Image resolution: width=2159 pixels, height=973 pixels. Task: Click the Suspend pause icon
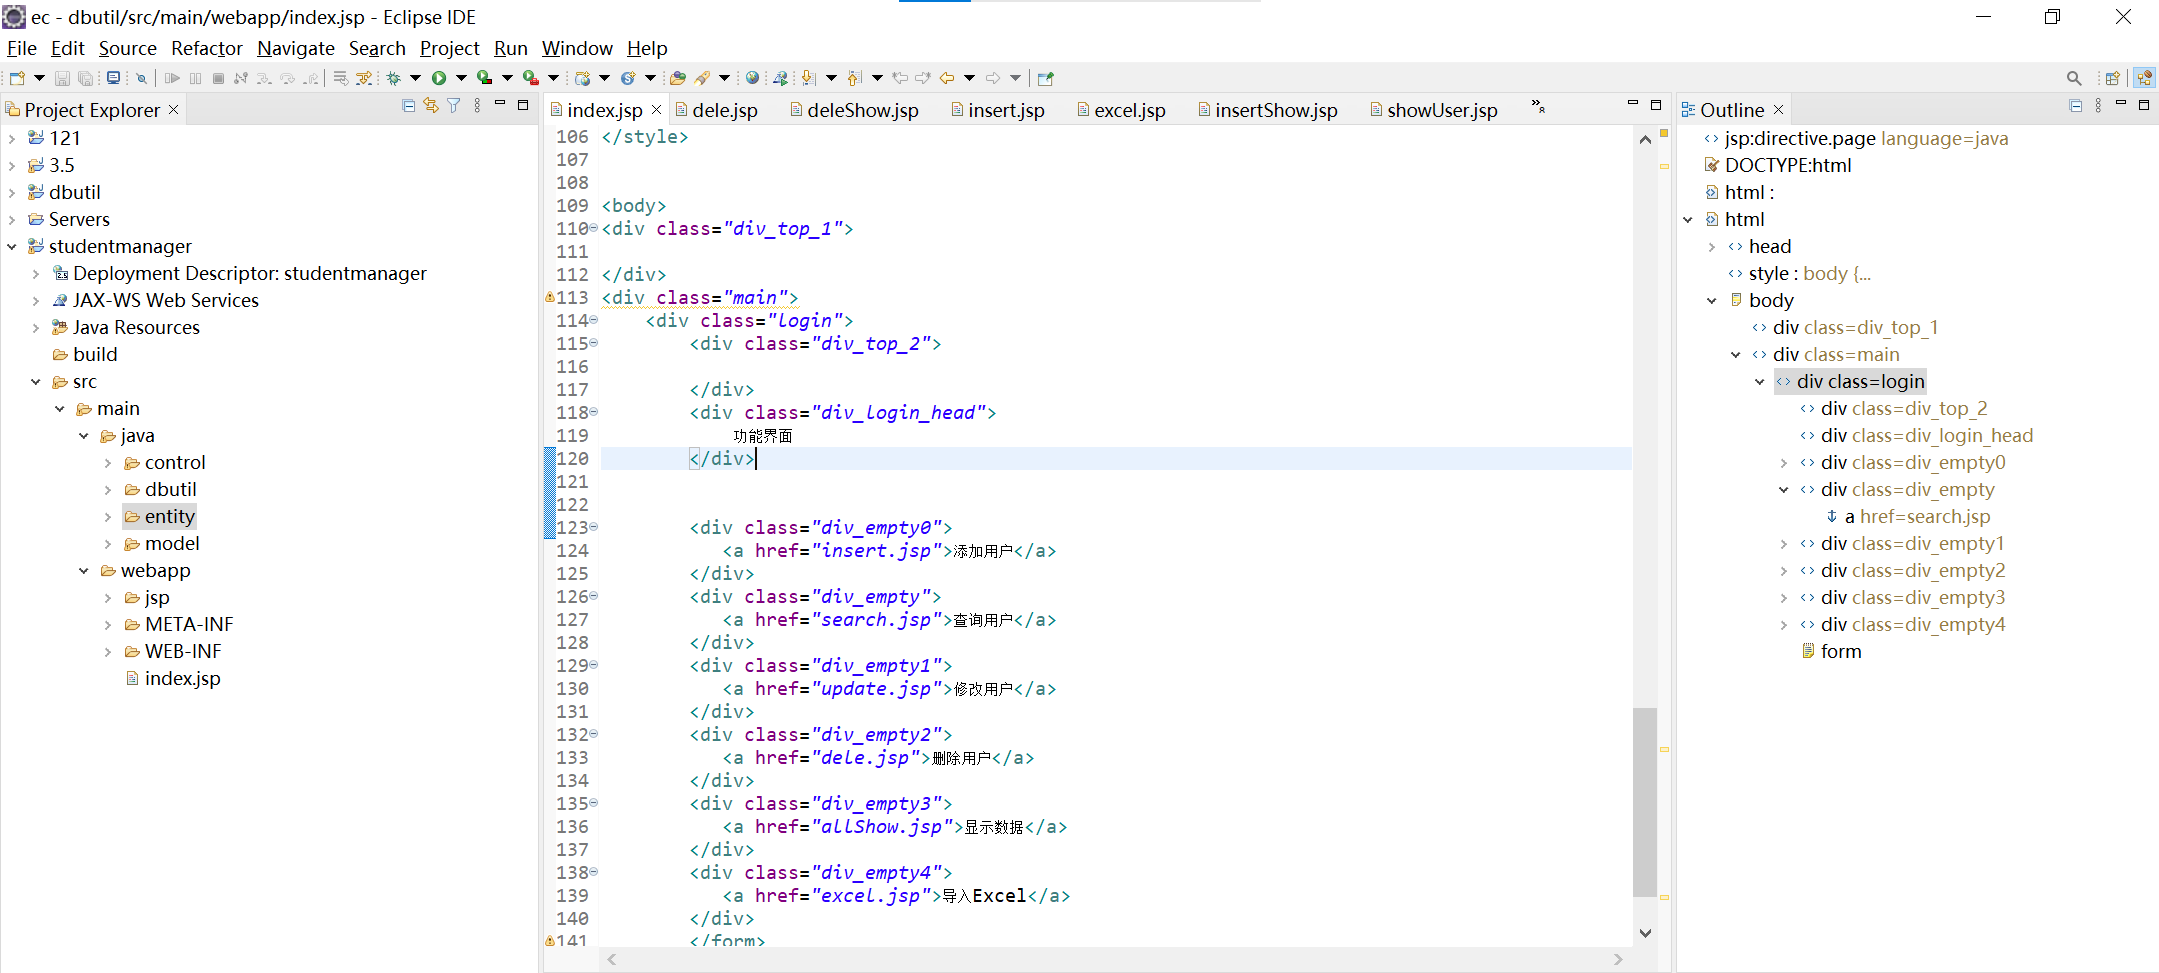195,78
